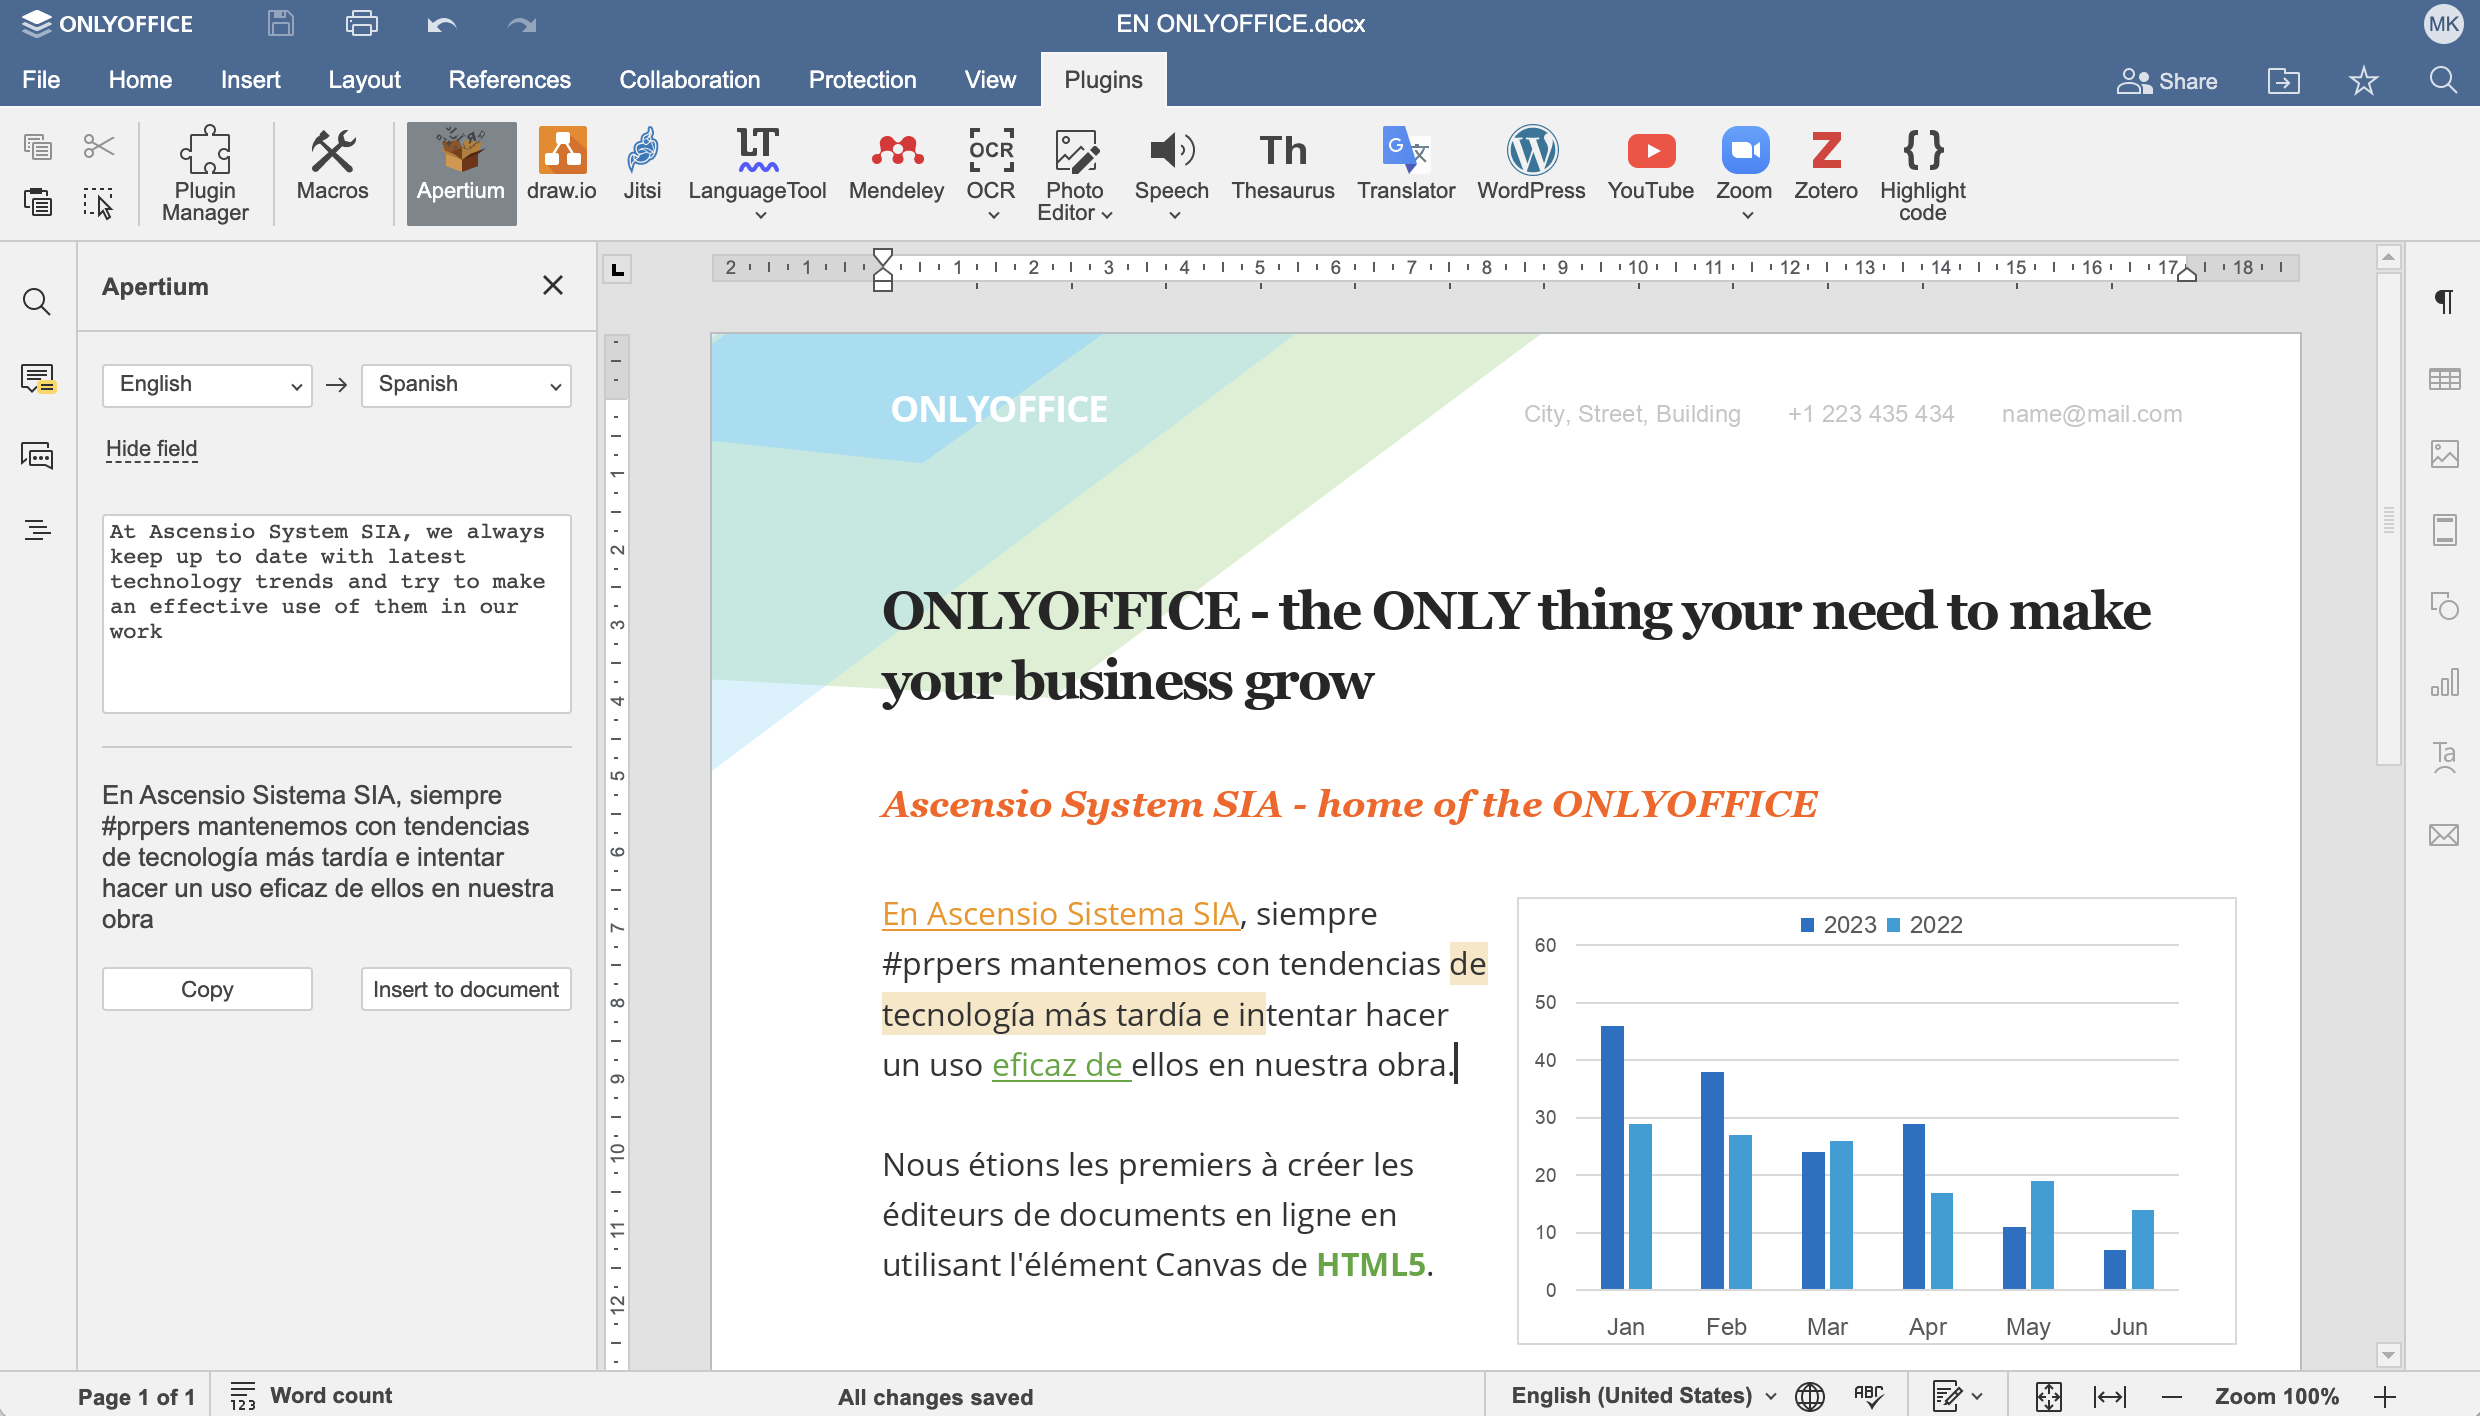Viewport: 2480px width, 1416px height.
Task: Click the Apertium source text field
Action: tap(336, 613)
